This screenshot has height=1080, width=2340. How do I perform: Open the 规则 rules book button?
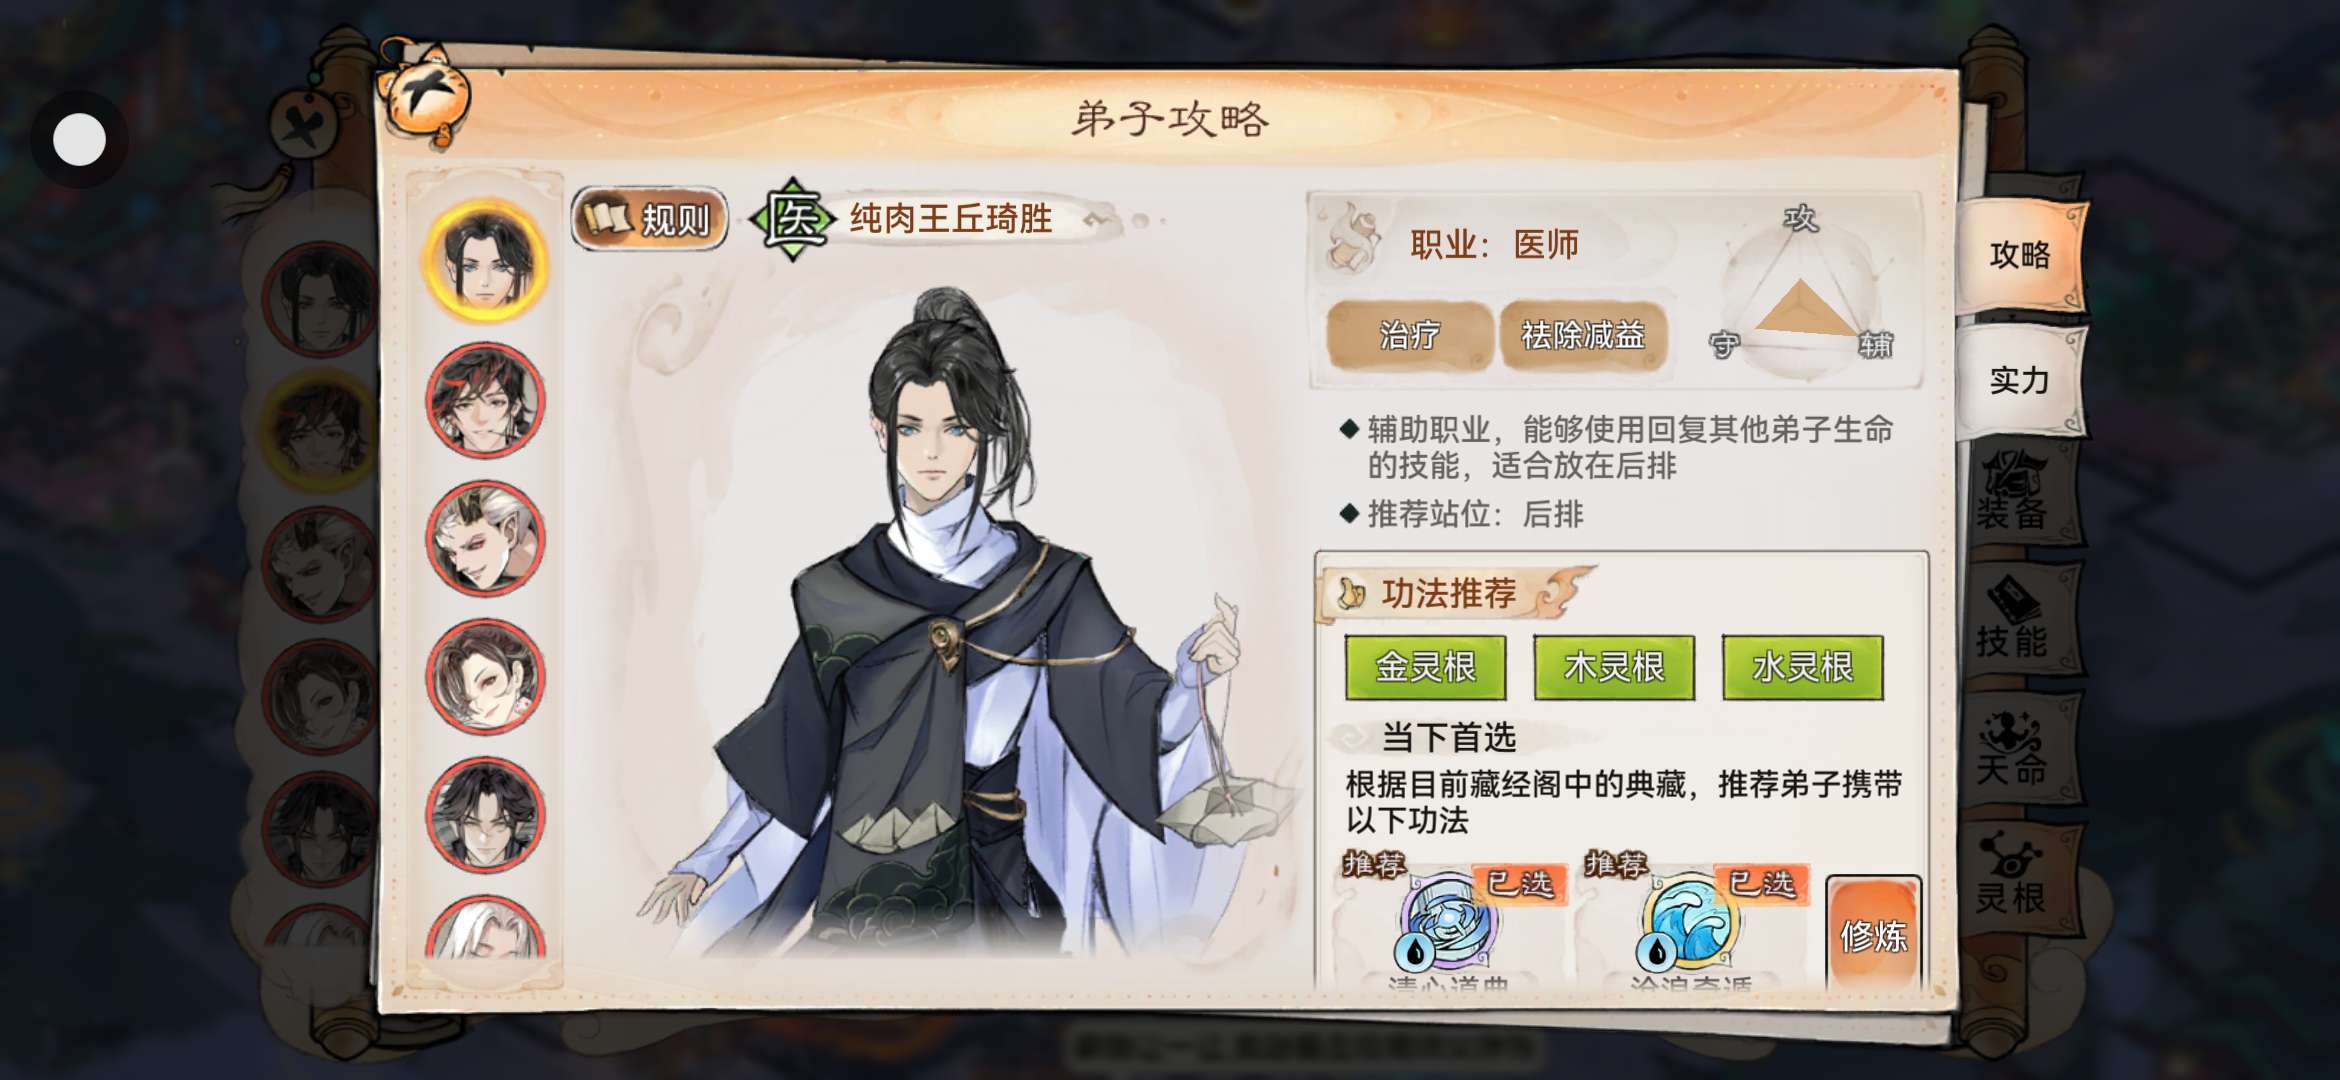click(x=650, y=218)
